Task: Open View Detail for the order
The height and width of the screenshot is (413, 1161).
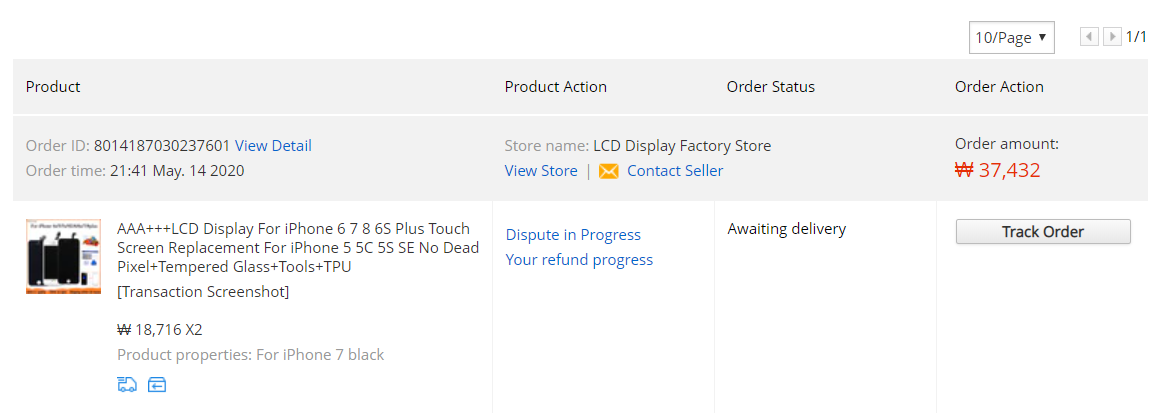Action: 273,146
